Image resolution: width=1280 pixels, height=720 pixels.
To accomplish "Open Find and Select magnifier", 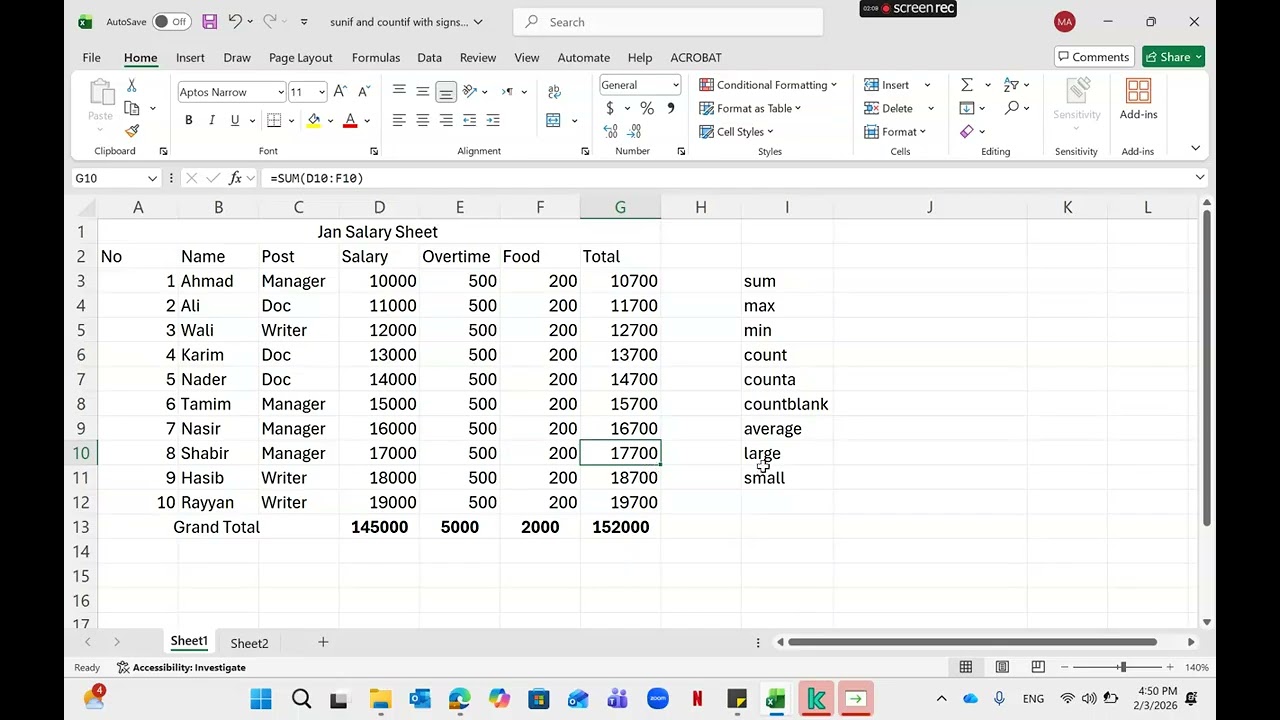I will click(1012, 108).
